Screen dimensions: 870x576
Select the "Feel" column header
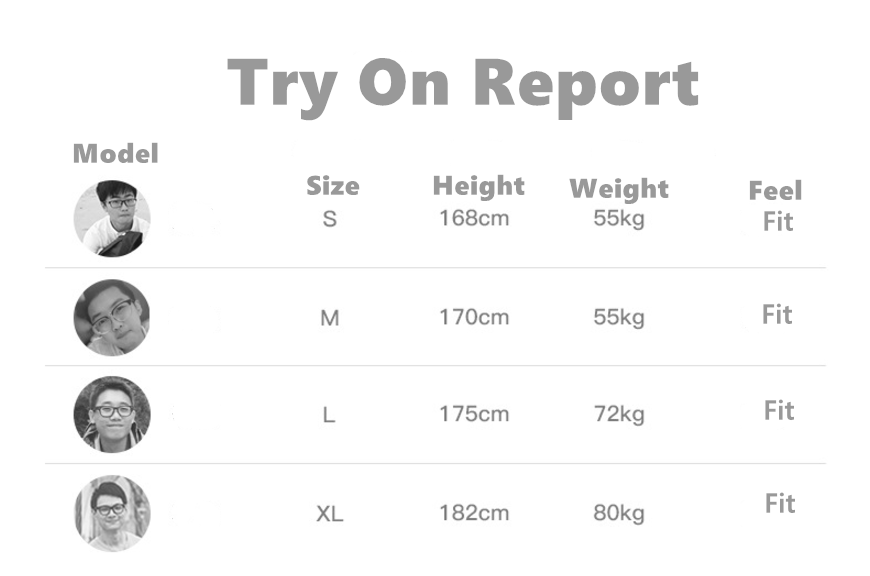click(775, 191)
